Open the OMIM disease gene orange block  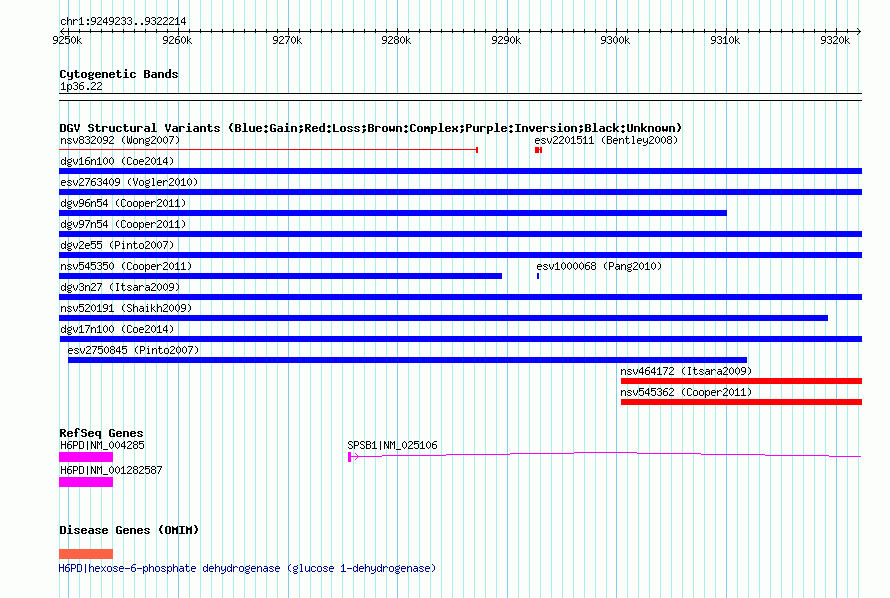click(x=86, y=554)
